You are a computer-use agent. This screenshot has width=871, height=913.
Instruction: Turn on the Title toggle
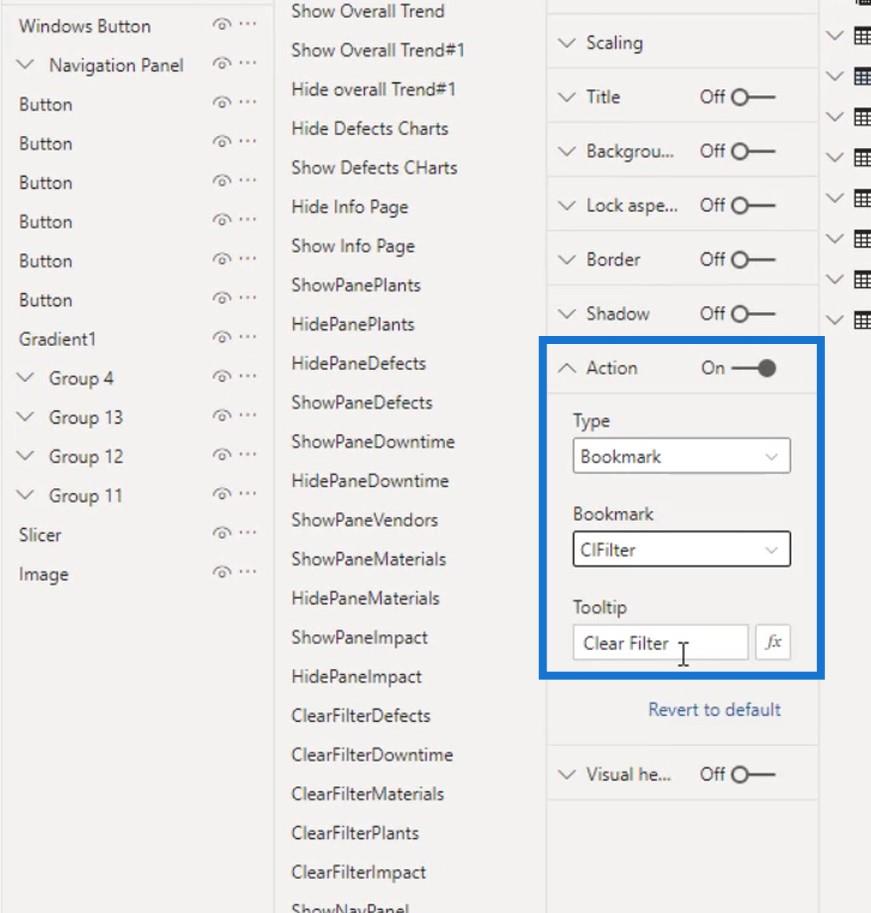(753, 97)
